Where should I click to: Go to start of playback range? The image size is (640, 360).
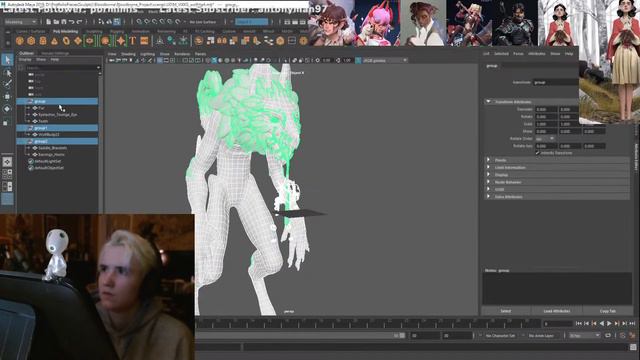pos(578,324)
